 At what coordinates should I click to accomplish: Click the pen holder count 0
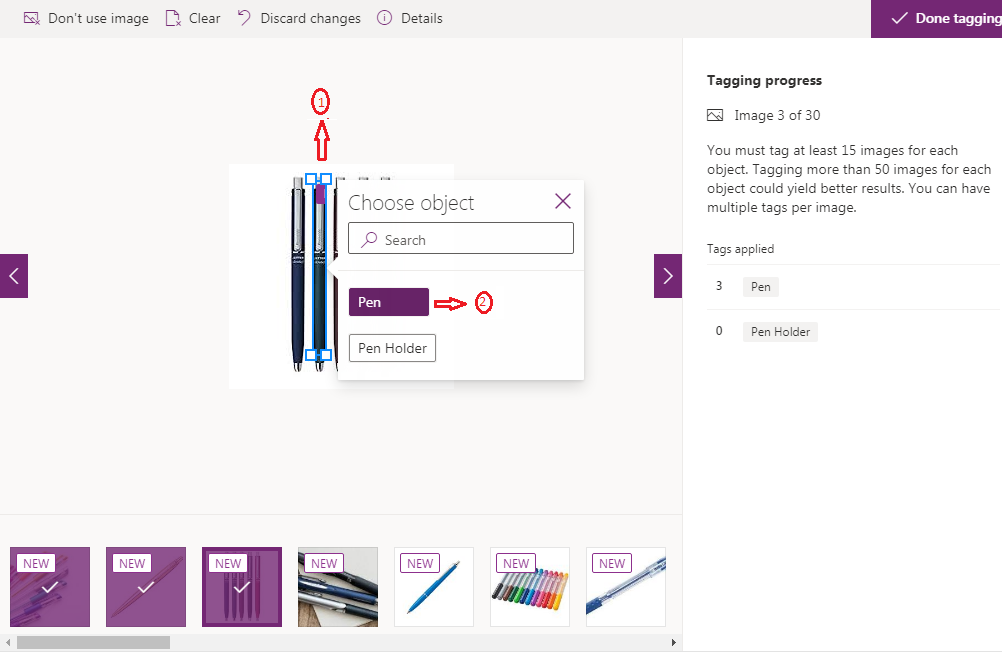tap(719, 331)
